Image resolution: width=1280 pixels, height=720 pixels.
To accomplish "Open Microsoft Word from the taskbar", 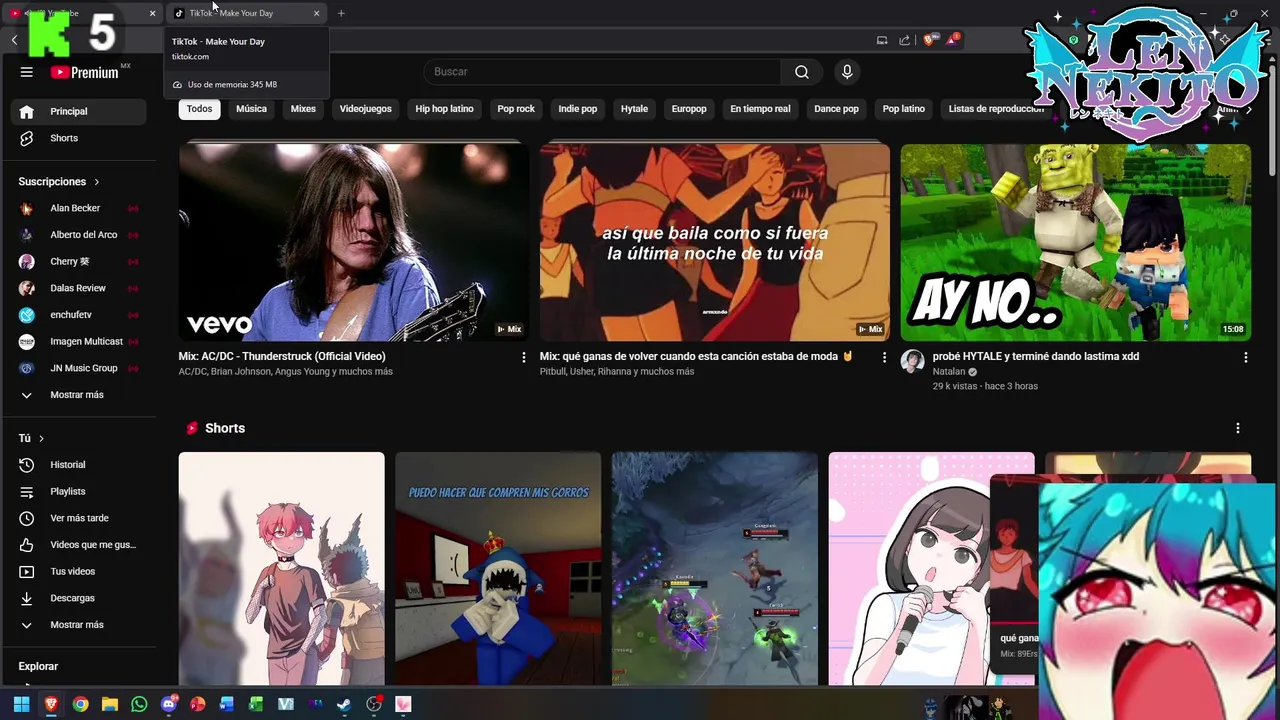I will pyautogui.click(x=227, y=704).
